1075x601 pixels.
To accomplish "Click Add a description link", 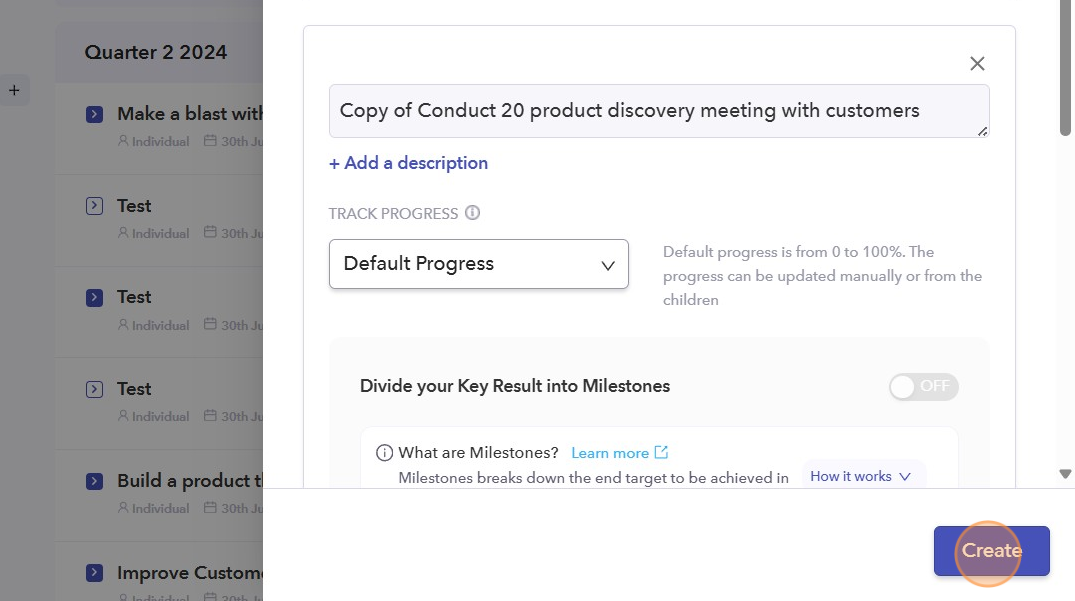I will [x=408, y=163].
